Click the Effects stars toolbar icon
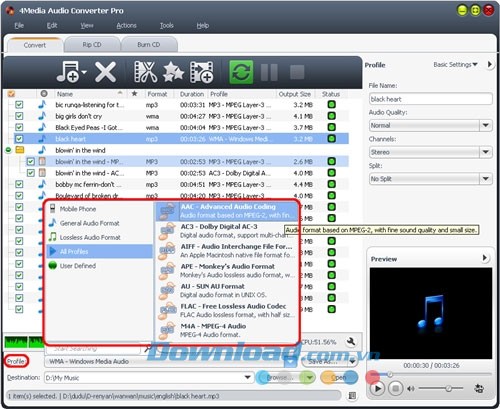 (x=173, y=72)
